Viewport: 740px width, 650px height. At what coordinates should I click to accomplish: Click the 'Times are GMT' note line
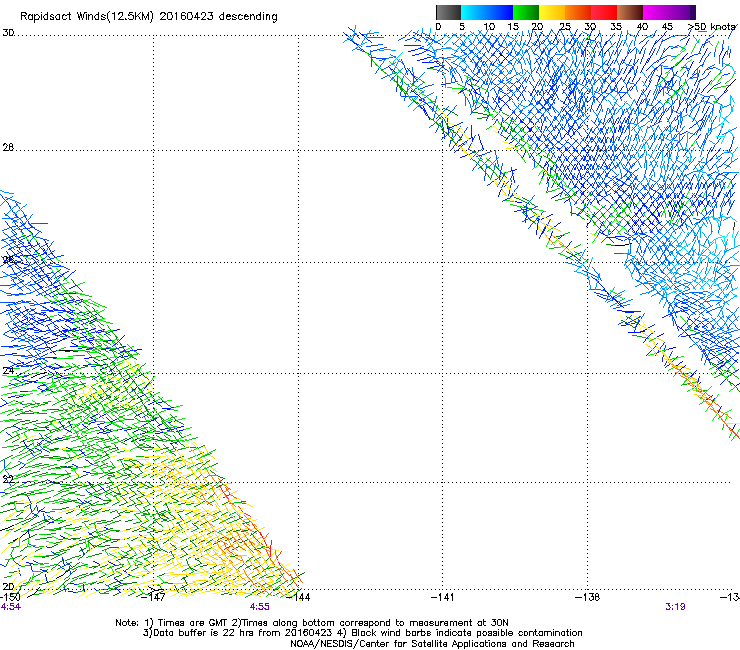[x=312, y=623]
